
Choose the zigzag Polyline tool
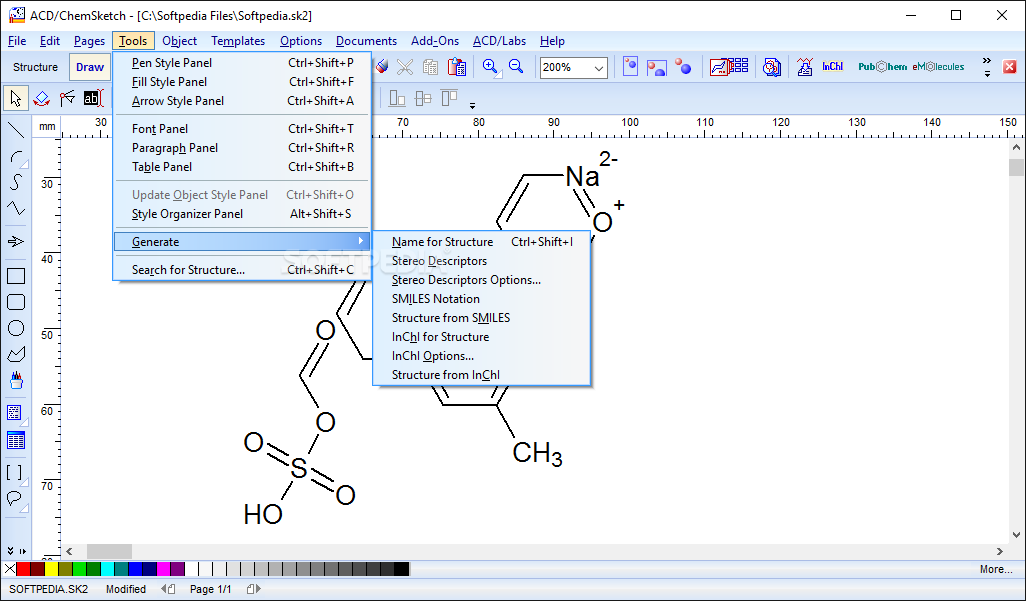[x=16, y=208]
